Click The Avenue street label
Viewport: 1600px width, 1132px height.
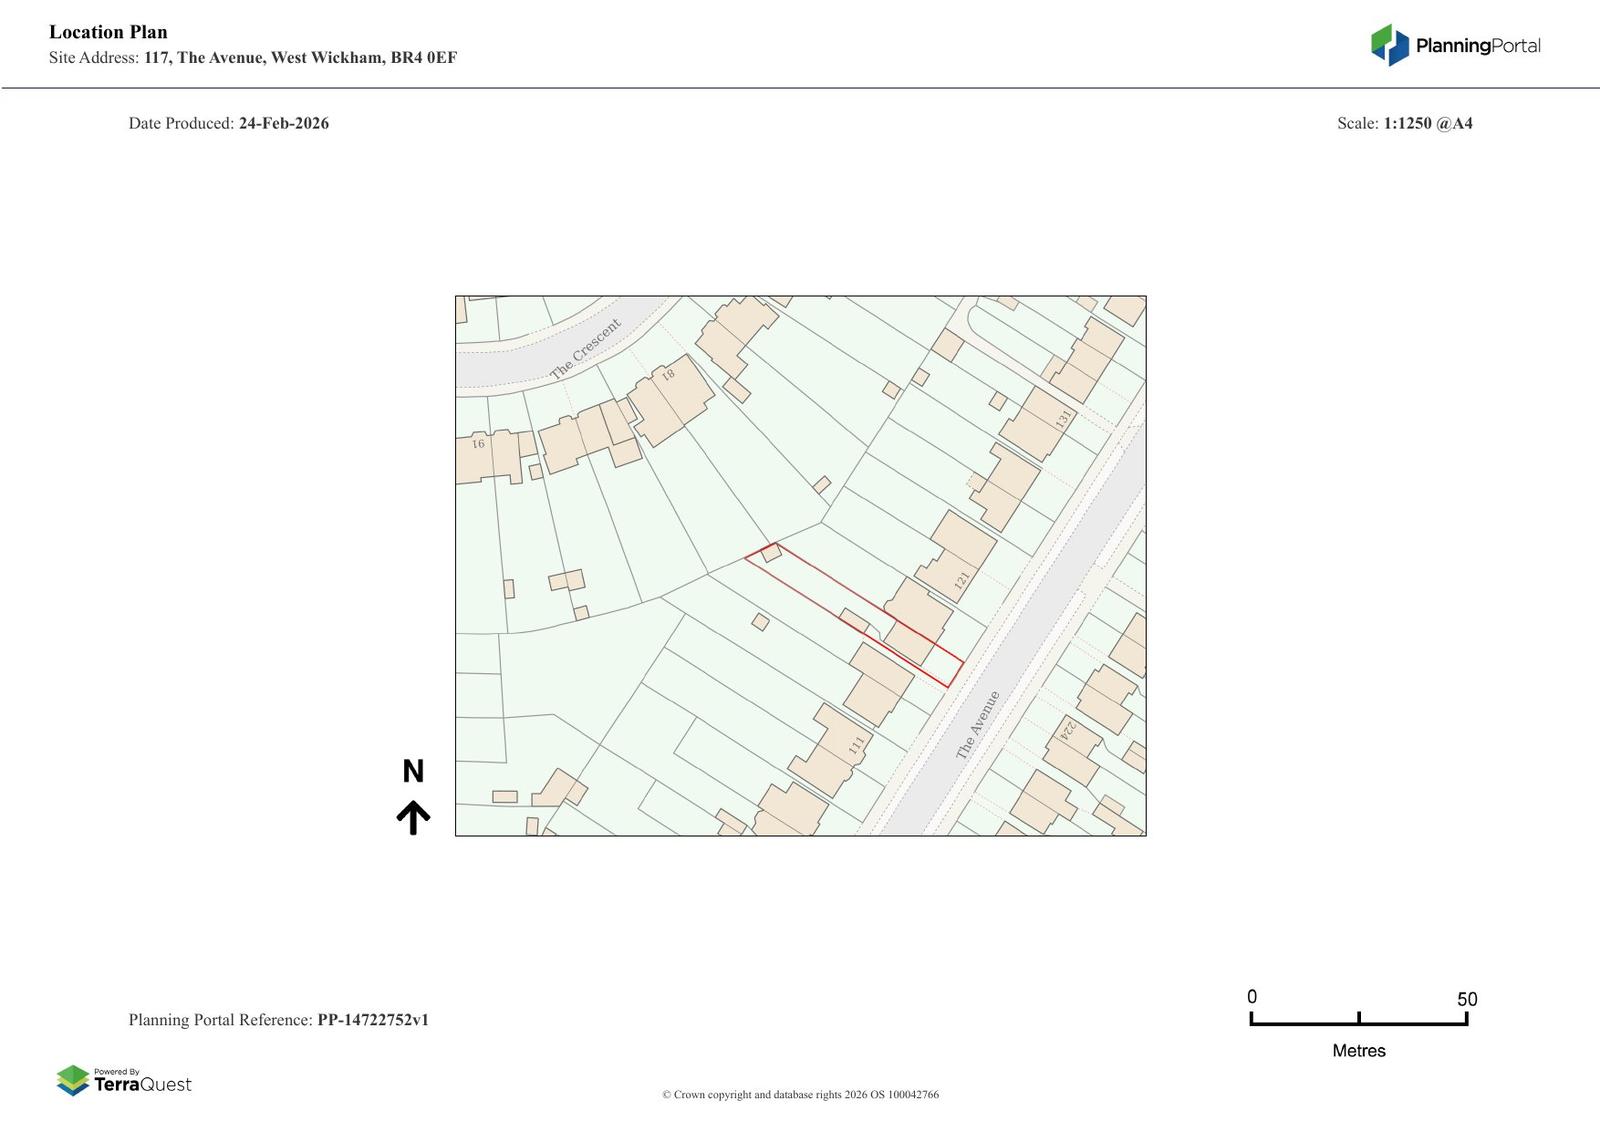978,725
